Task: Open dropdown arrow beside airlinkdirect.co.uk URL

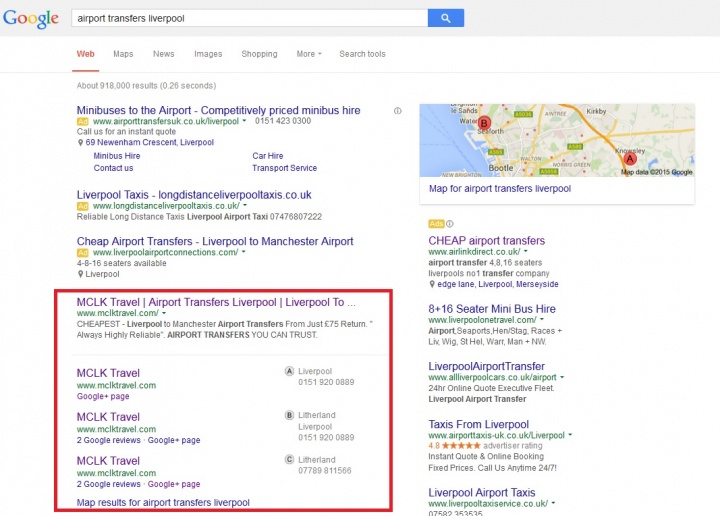Action: pos(526,252)
